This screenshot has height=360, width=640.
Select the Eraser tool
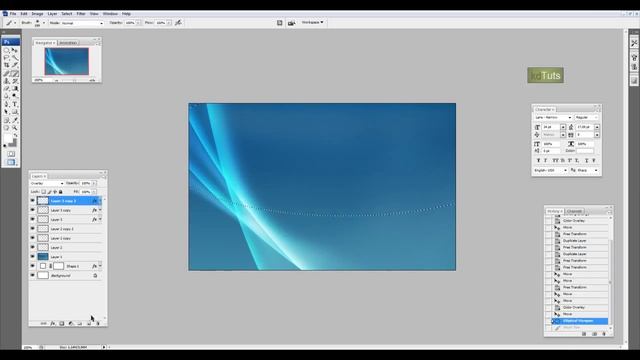7,89
